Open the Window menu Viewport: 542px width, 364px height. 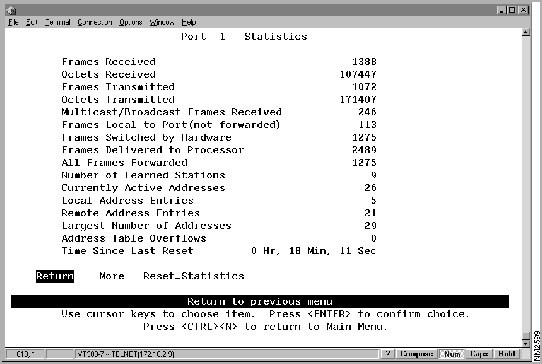[162, 22]
